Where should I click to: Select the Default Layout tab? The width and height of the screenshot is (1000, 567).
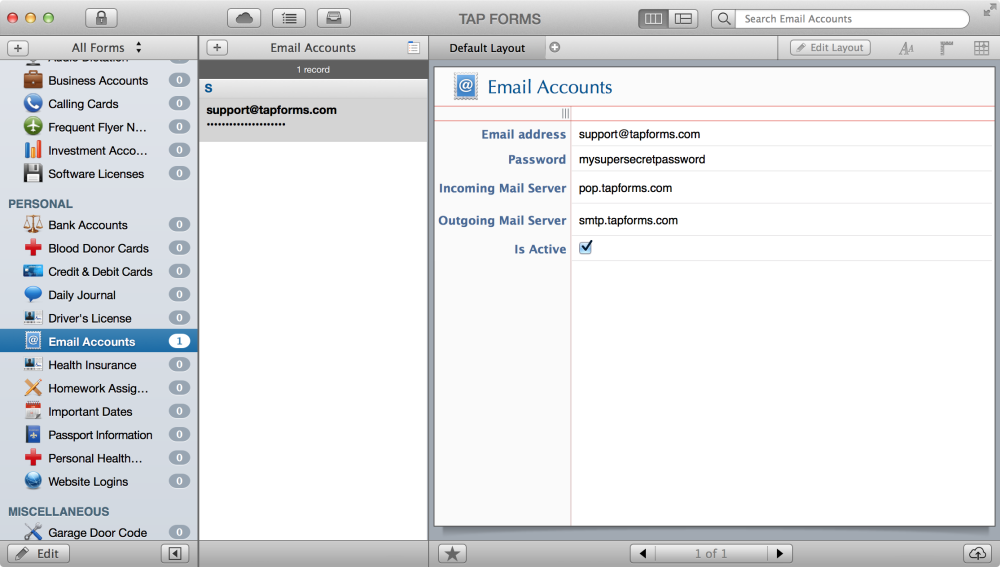click(487, 48)
